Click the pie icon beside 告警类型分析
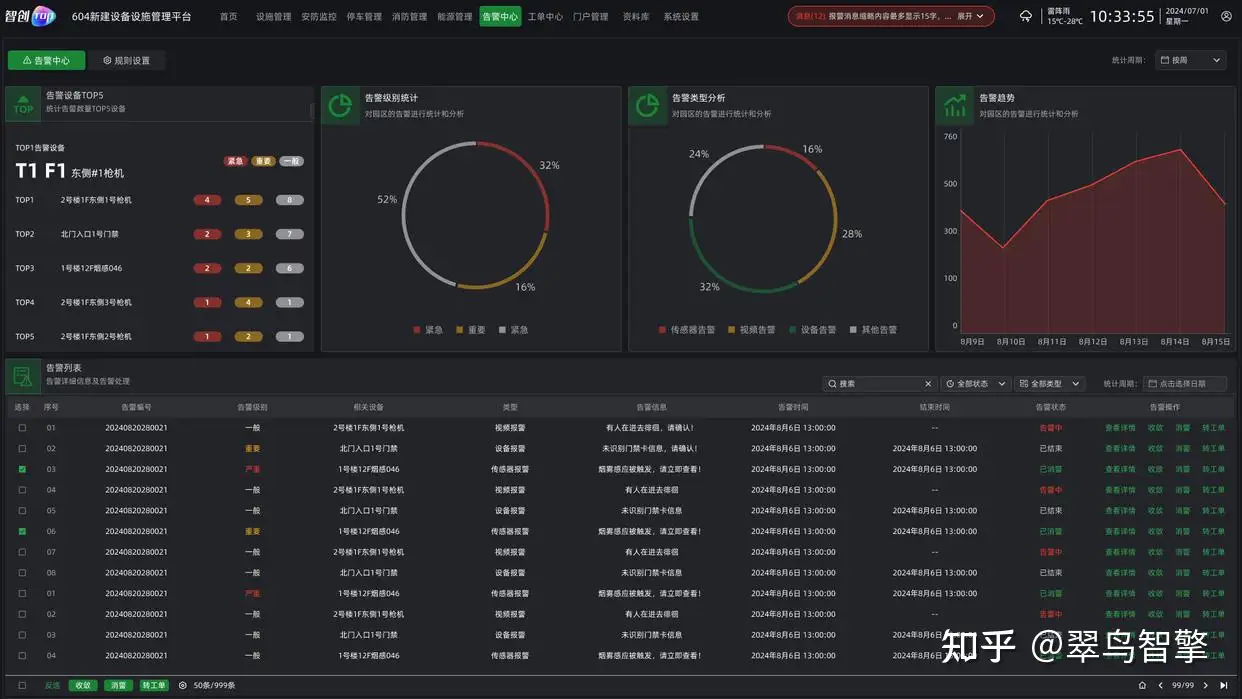Screen dimensions: 1242x699 click(647, 105)
